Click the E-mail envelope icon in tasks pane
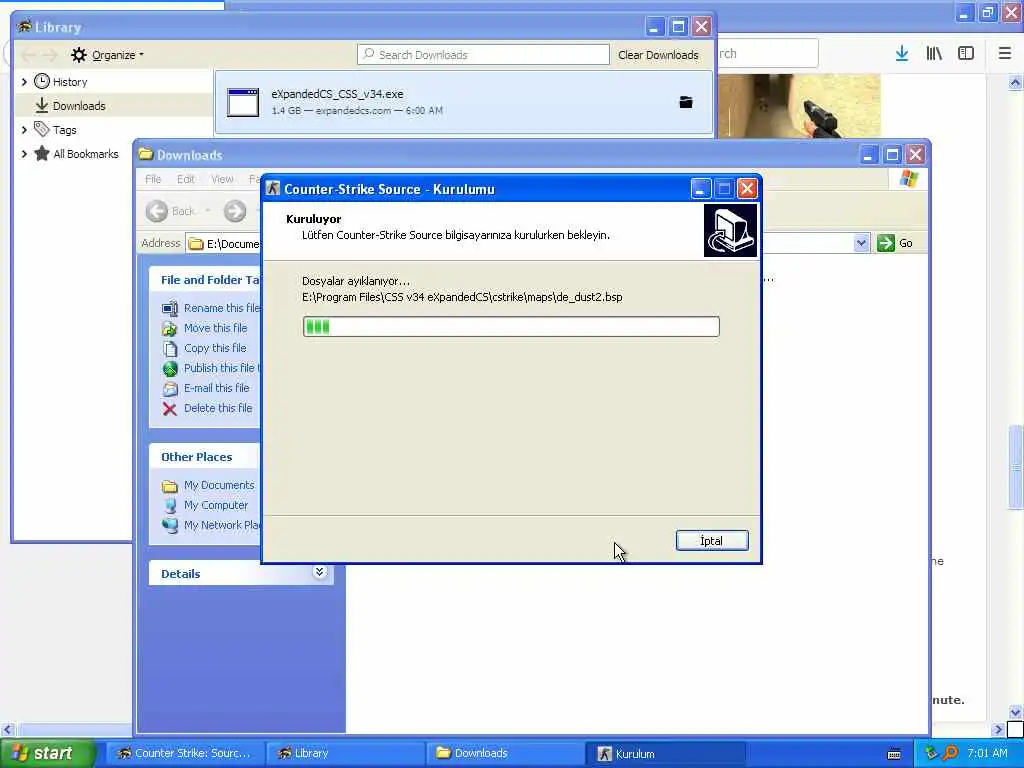The width and height of the screenshot is (1024, 768). click(170, 389)
